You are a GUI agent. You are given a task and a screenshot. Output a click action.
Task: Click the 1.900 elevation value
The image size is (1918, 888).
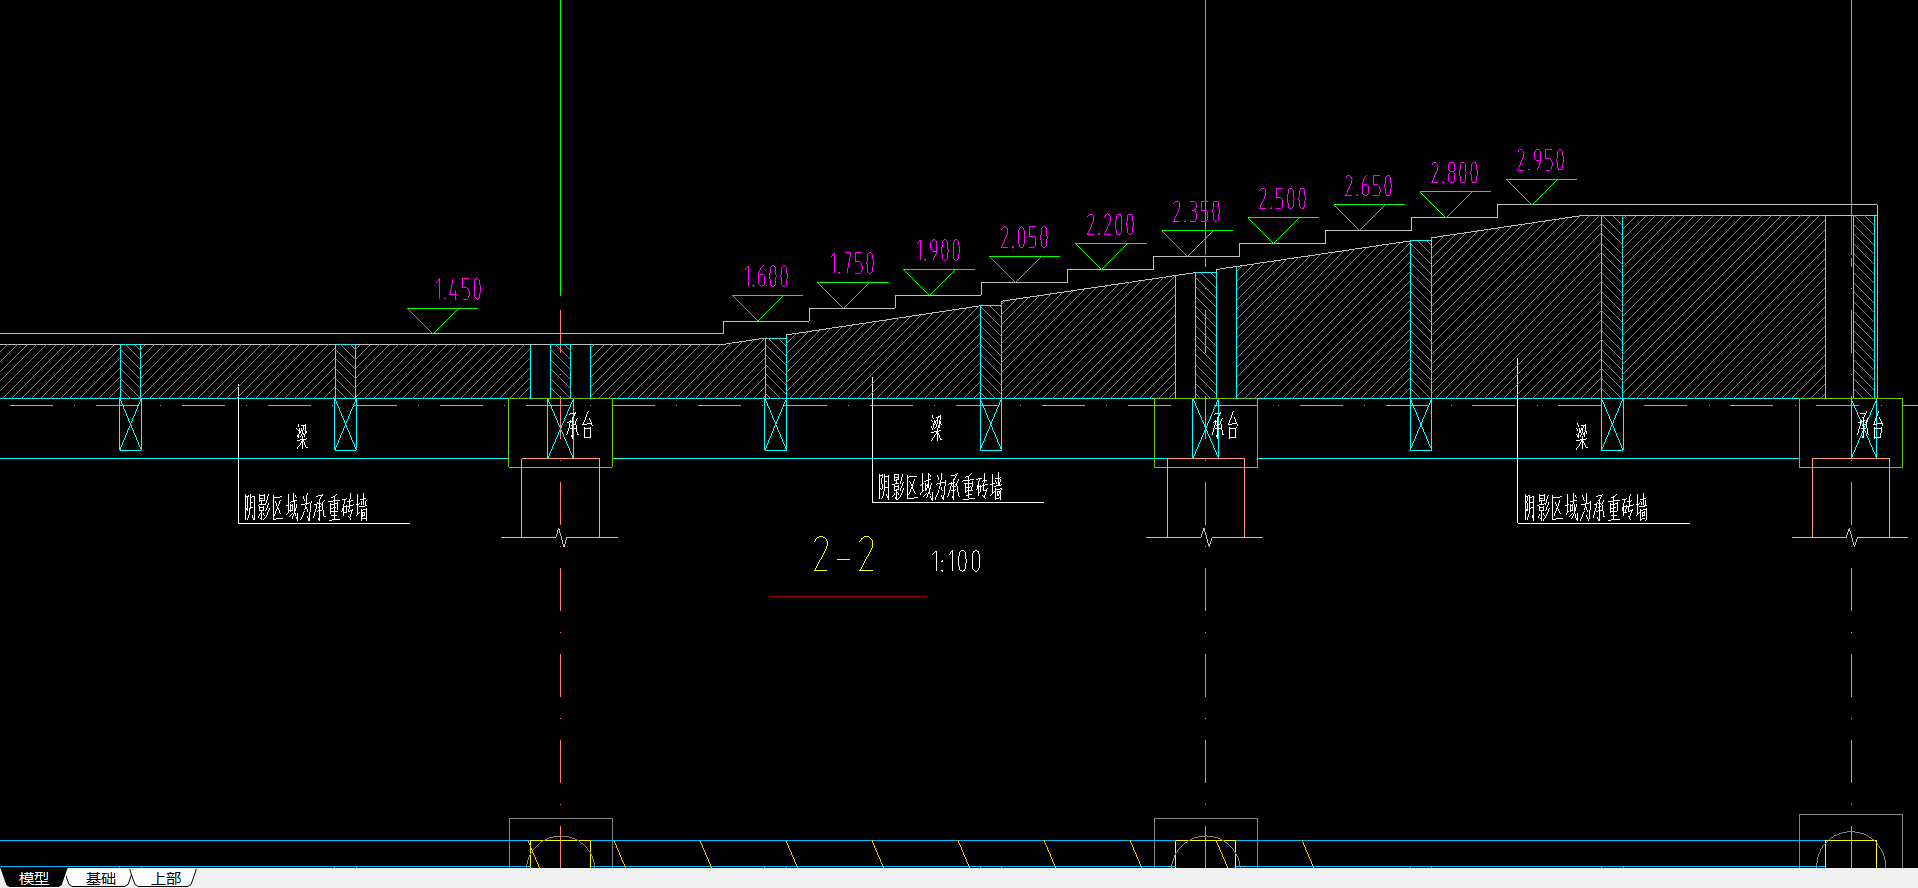(938, 251)
